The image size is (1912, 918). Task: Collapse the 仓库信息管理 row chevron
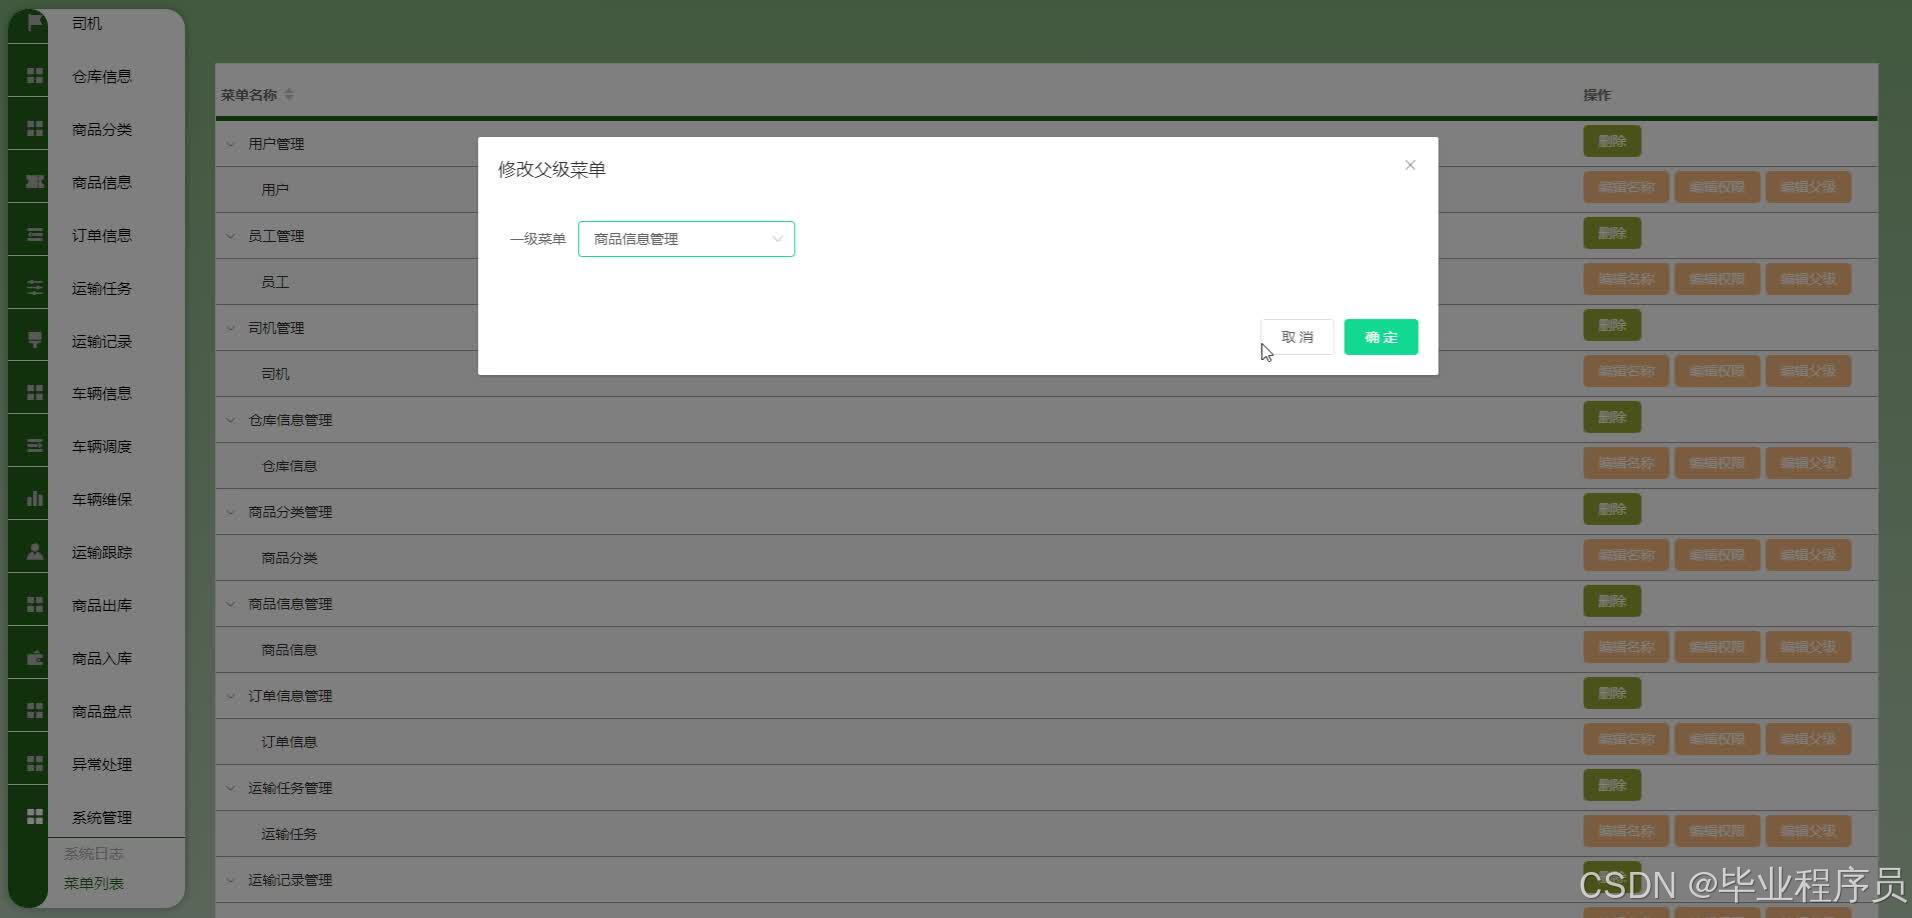(x=230, y=420)
